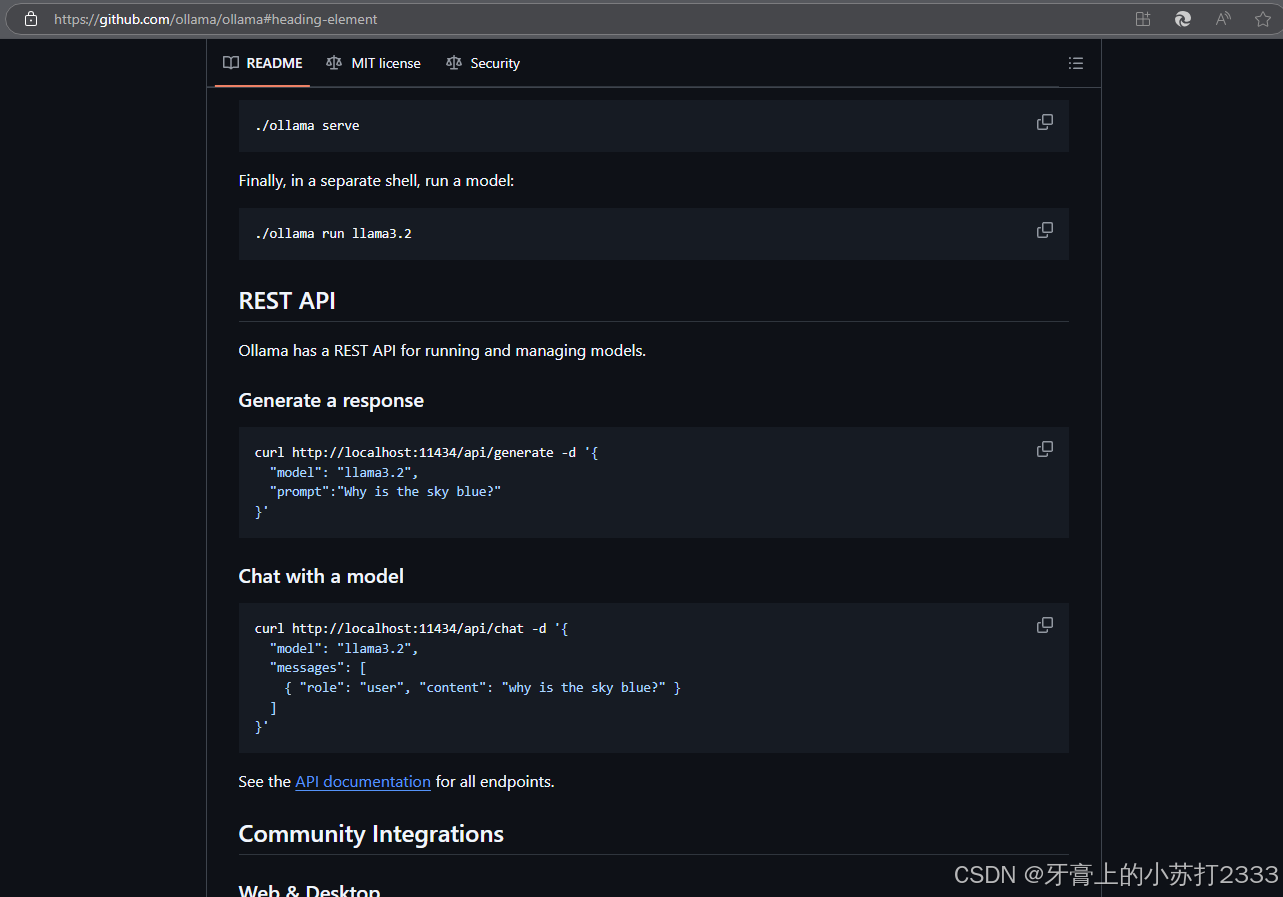This screenshot has height=897, width=1283.
Task: Click the scales icon beside Security
Action: pos(454,63)
